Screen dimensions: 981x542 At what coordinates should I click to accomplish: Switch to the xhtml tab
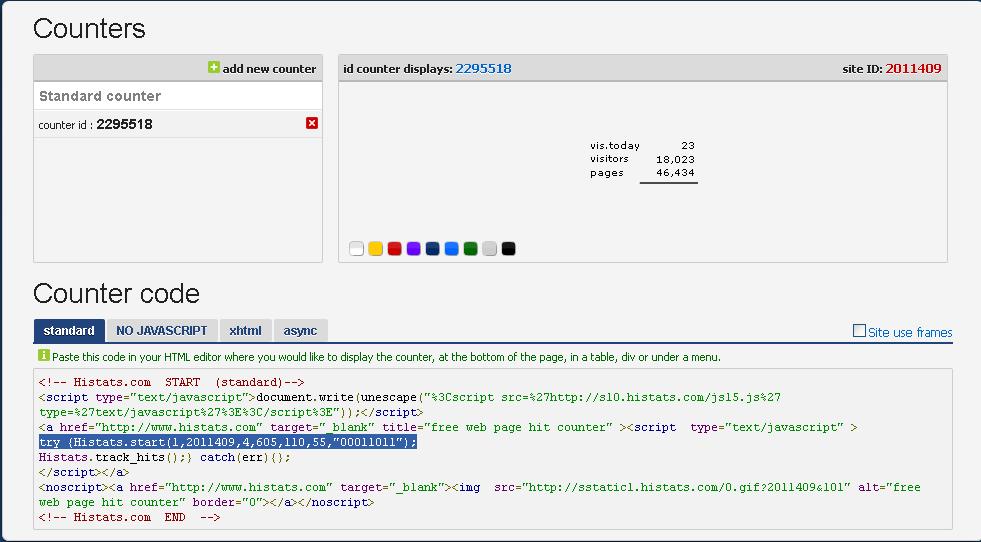pos(245,330)
